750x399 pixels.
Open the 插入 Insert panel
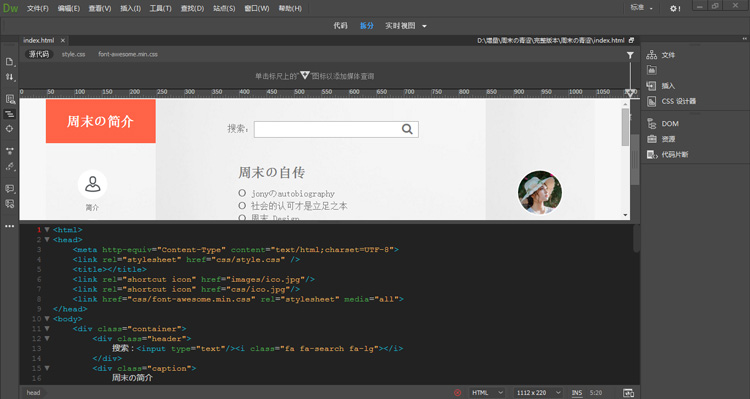click(661, 86)
